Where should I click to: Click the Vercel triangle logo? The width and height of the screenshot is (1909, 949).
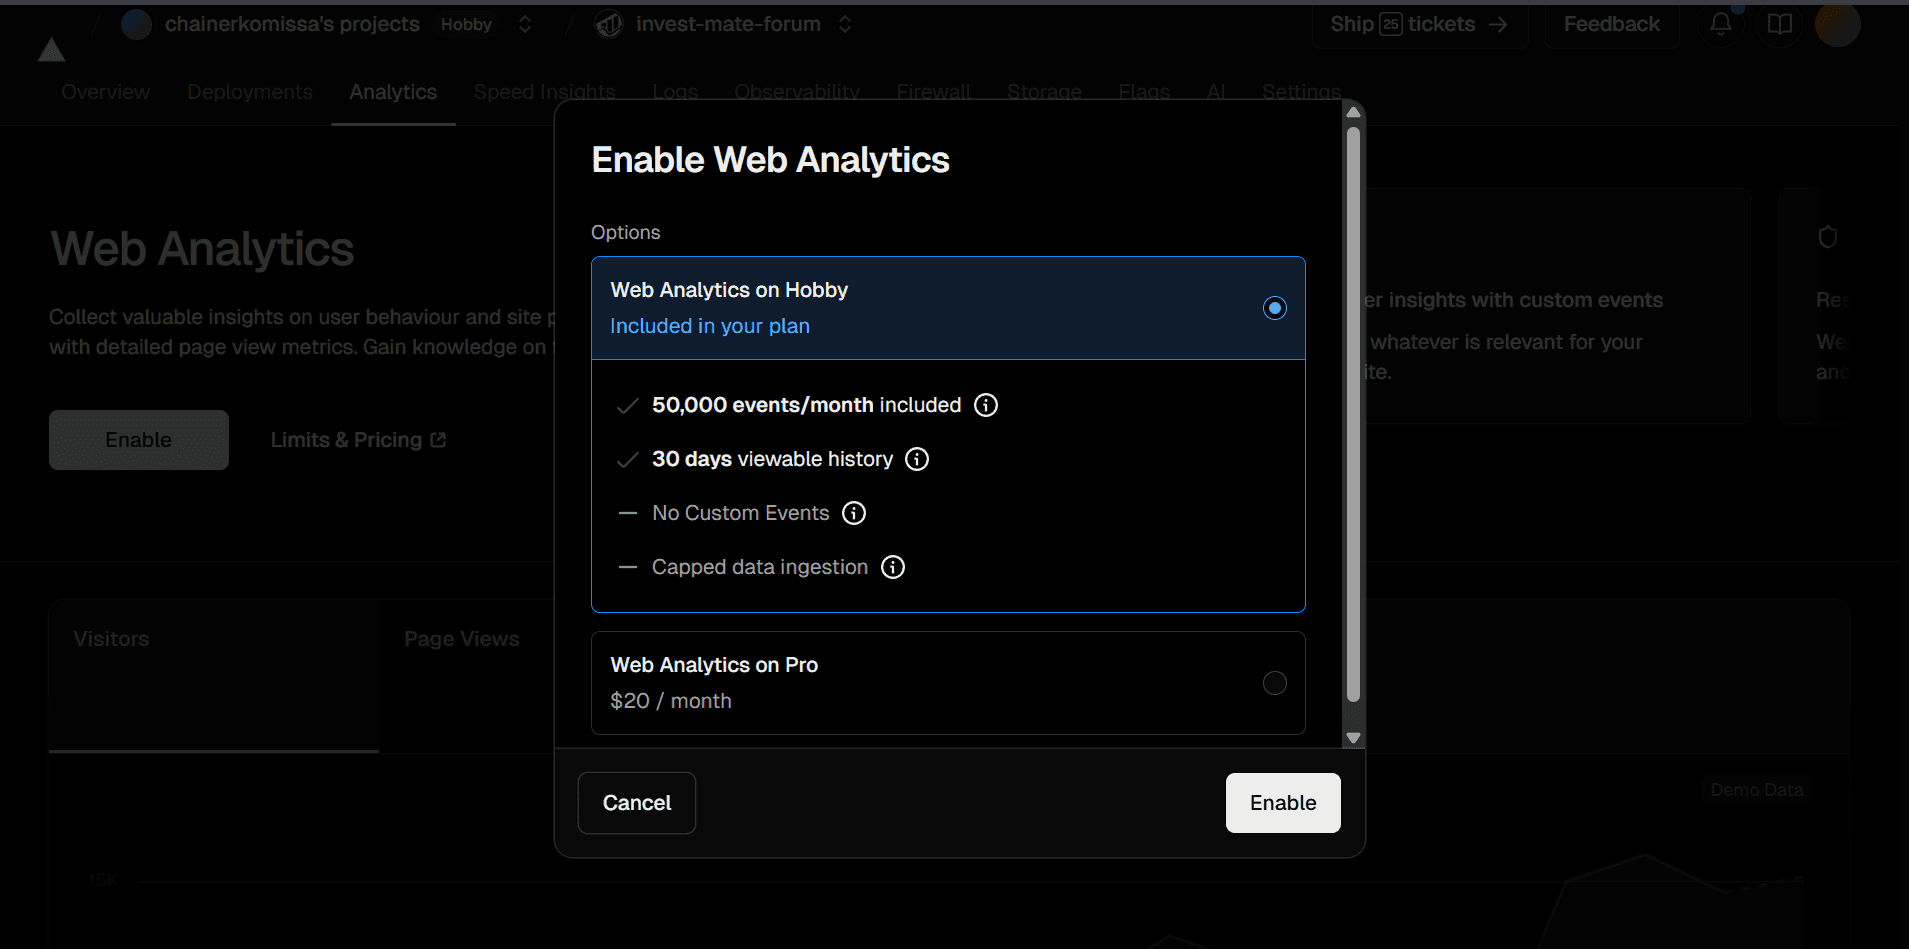[49, 50]
